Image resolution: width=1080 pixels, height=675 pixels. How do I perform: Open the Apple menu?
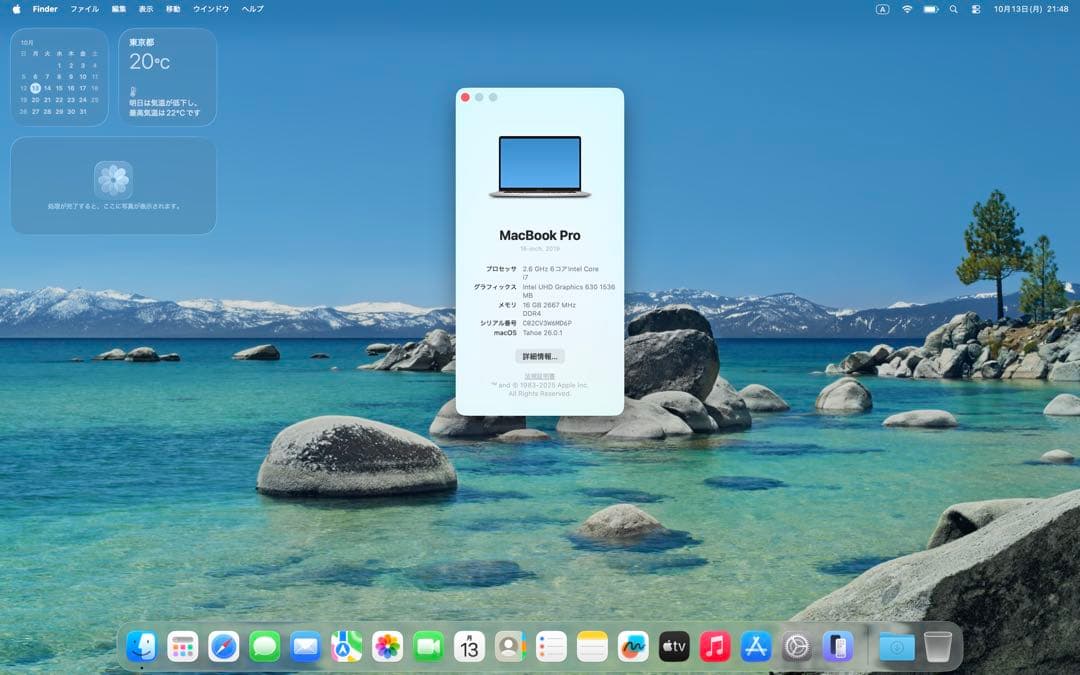click(x=14, y=9)
